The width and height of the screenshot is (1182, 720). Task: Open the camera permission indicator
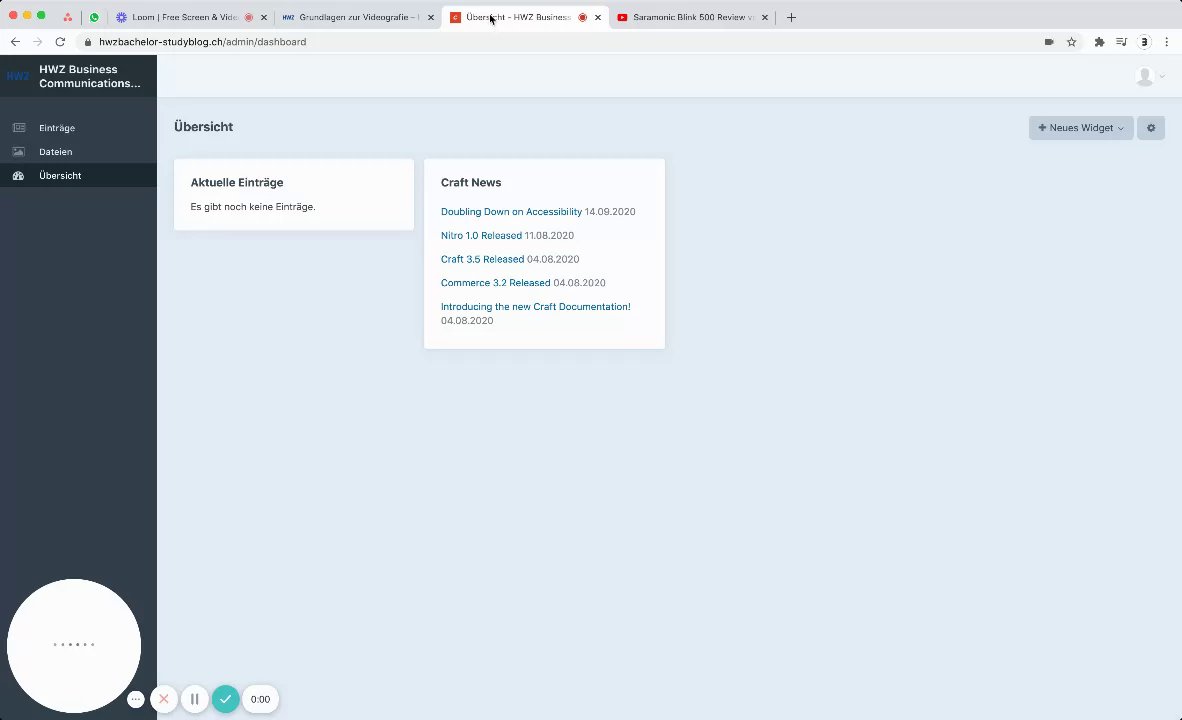1049,42
